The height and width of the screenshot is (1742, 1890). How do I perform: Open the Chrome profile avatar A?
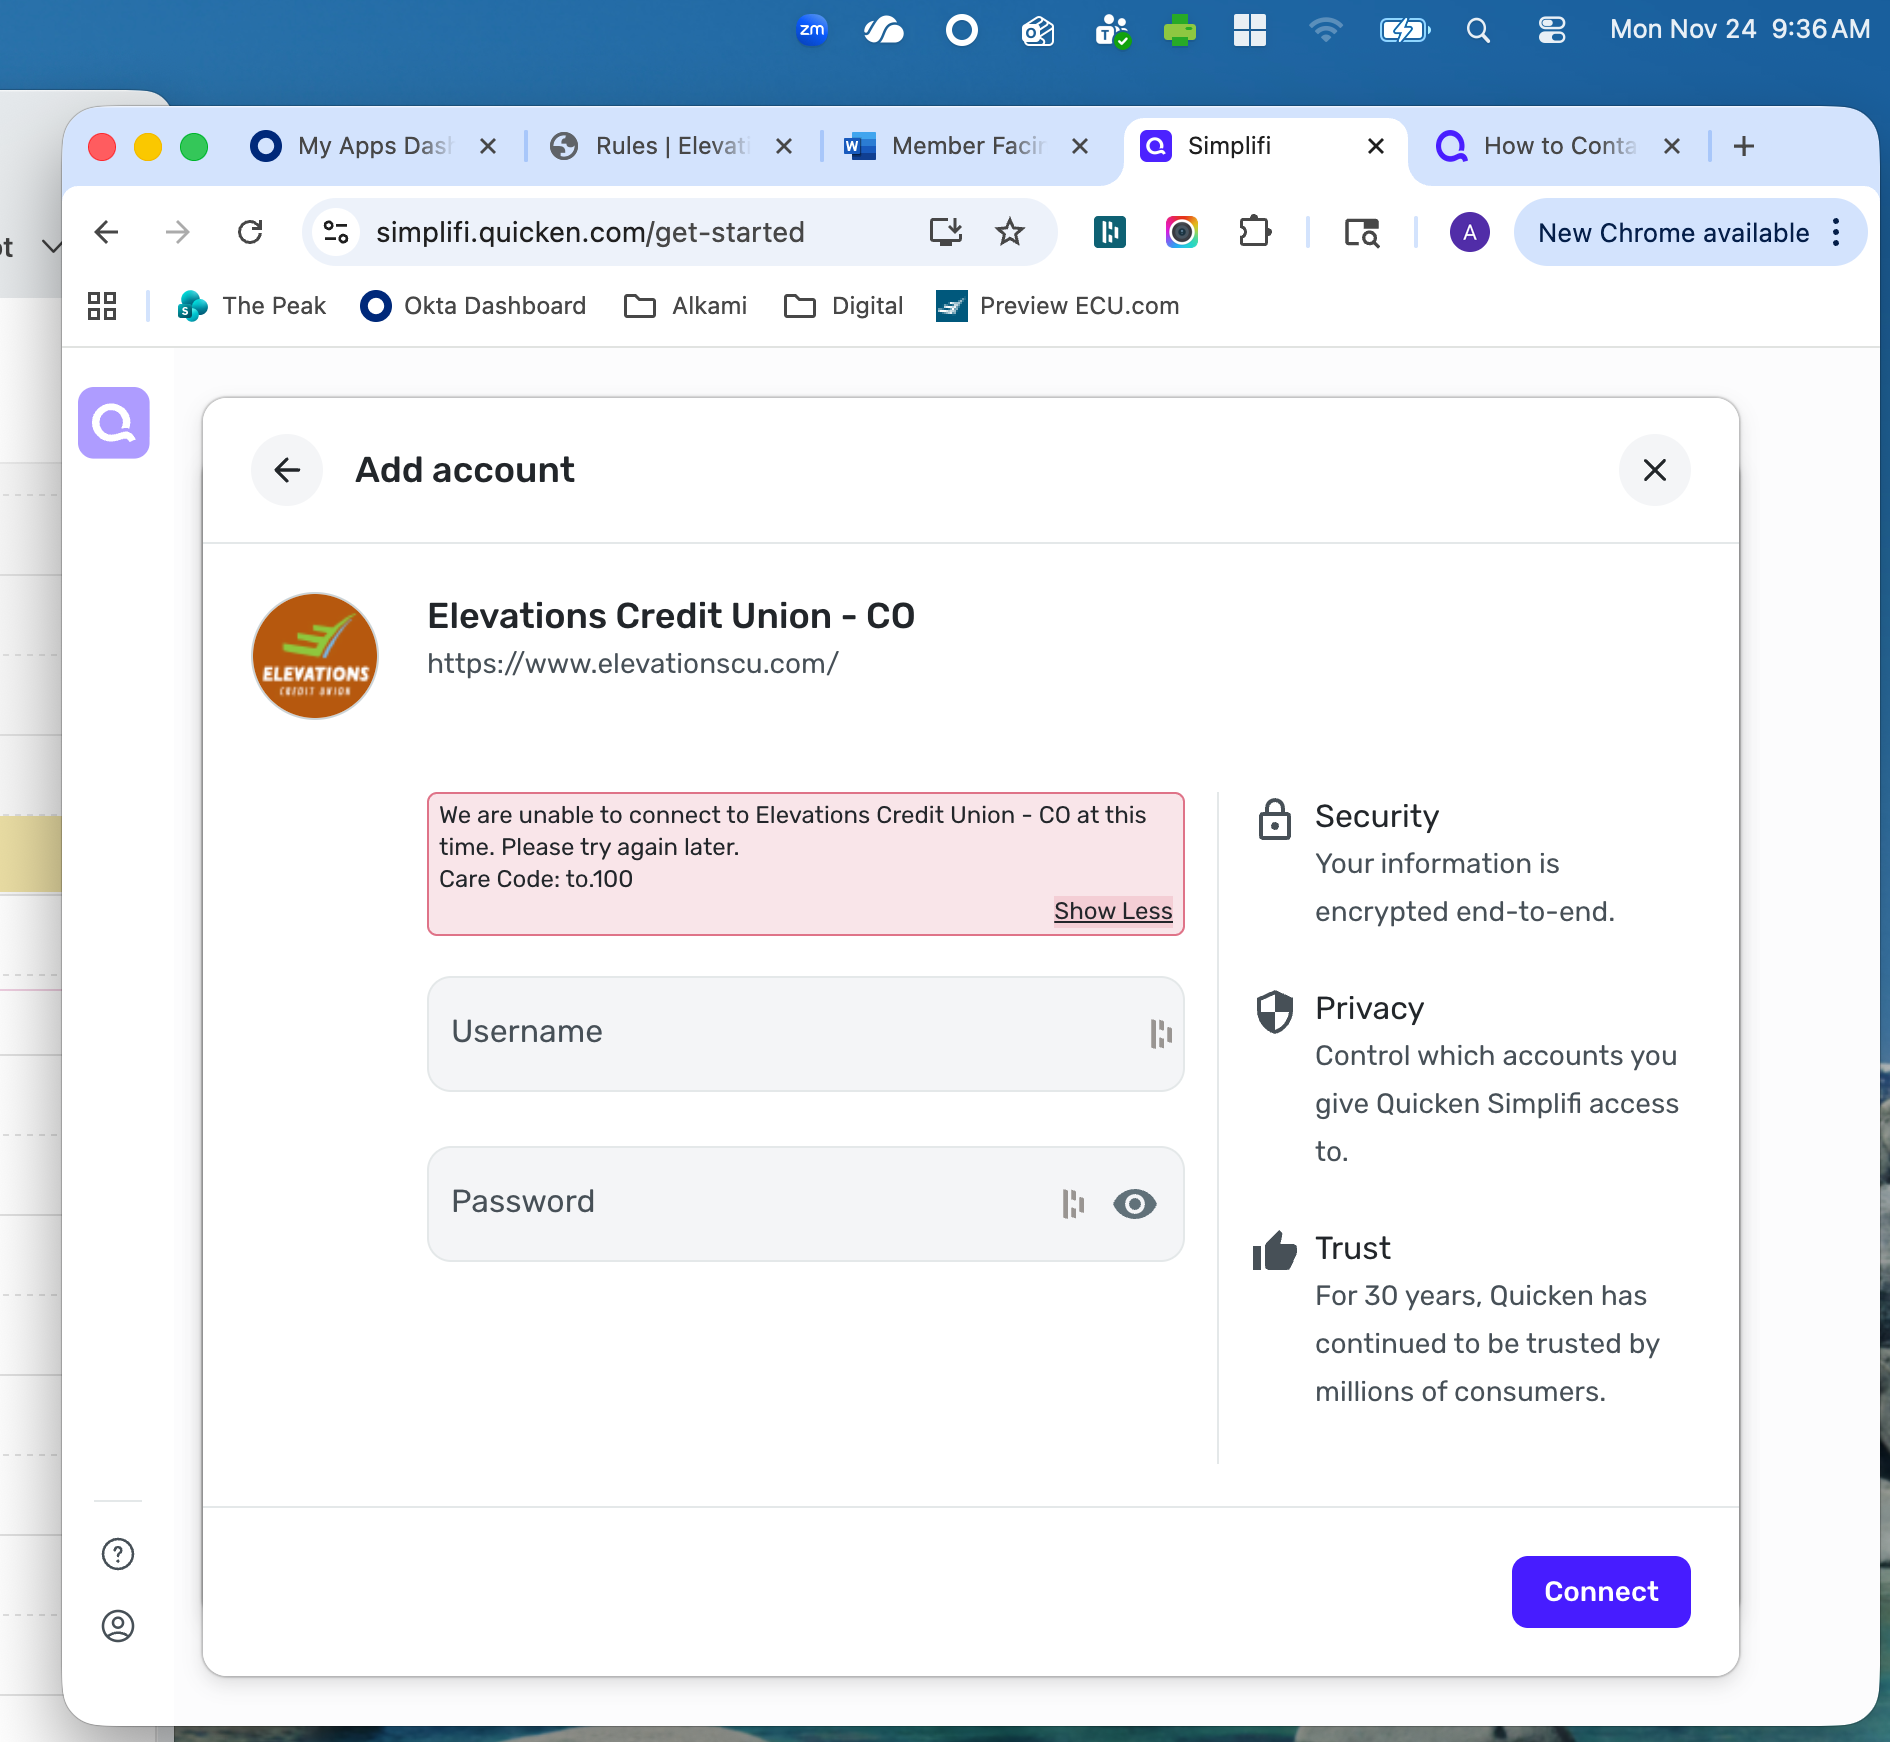[1469, 232]
